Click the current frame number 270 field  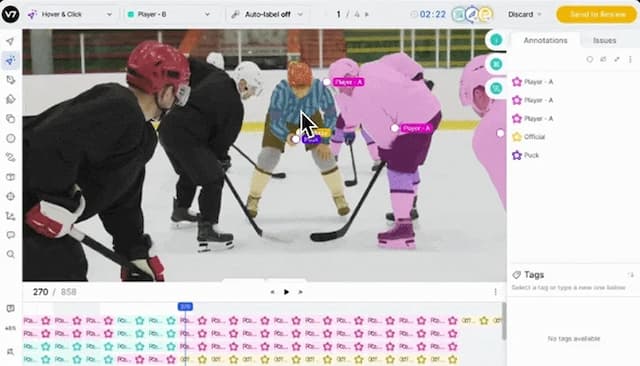40,292
